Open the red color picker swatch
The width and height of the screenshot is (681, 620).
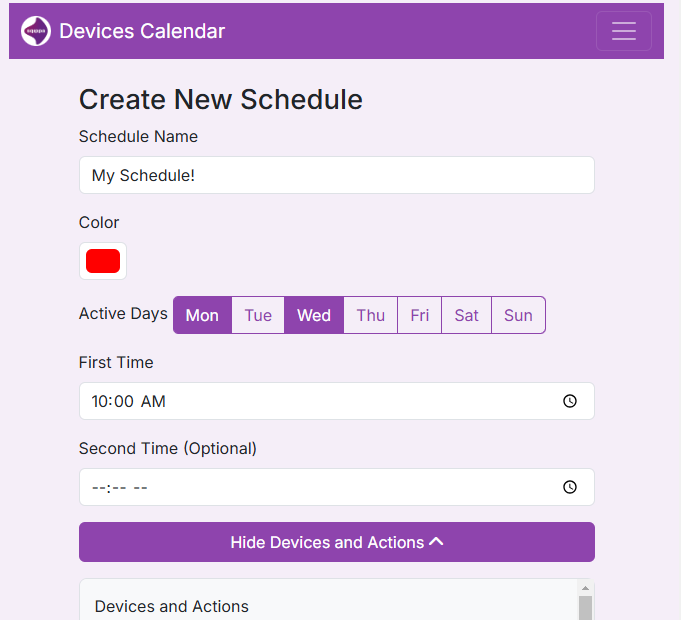click(x=103, y=261)
